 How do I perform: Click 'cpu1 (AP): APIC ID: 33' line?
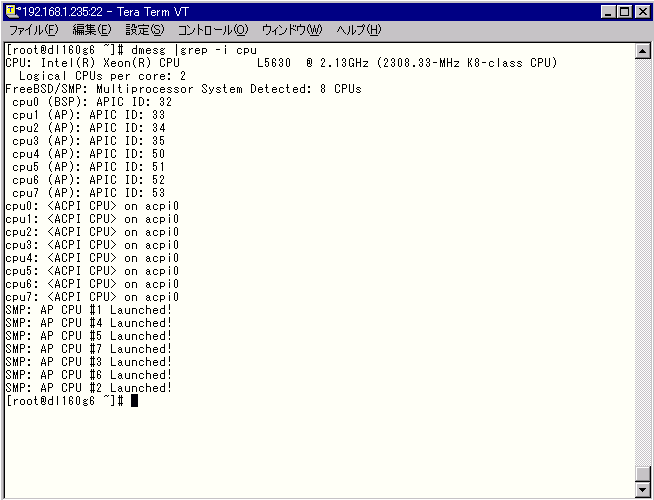coord(89,115)
